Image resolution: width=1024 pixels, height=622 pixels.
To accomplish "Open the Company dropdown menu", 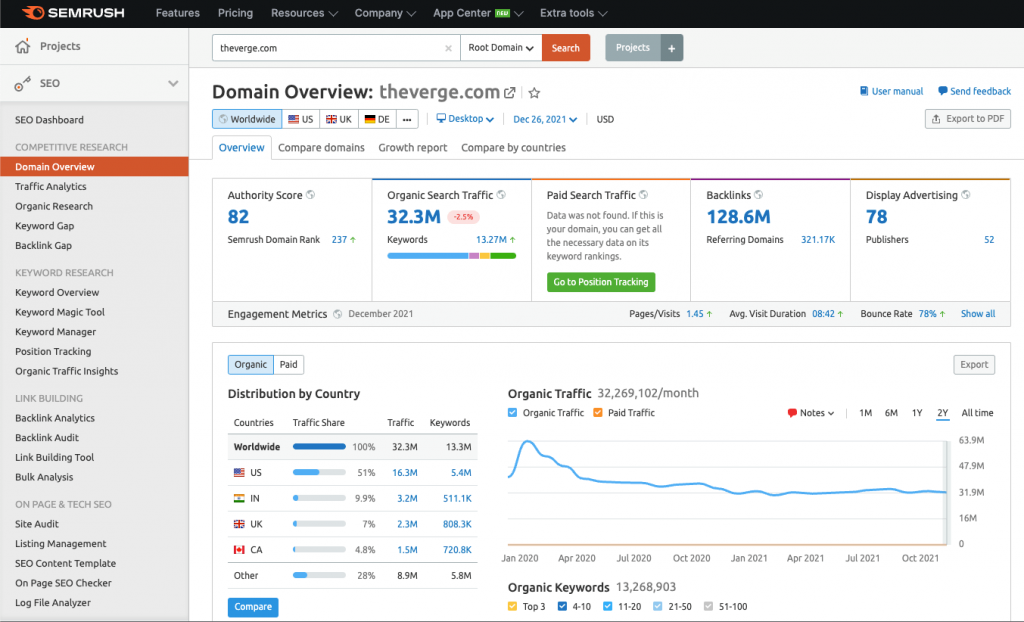I will tap(385, 13).
